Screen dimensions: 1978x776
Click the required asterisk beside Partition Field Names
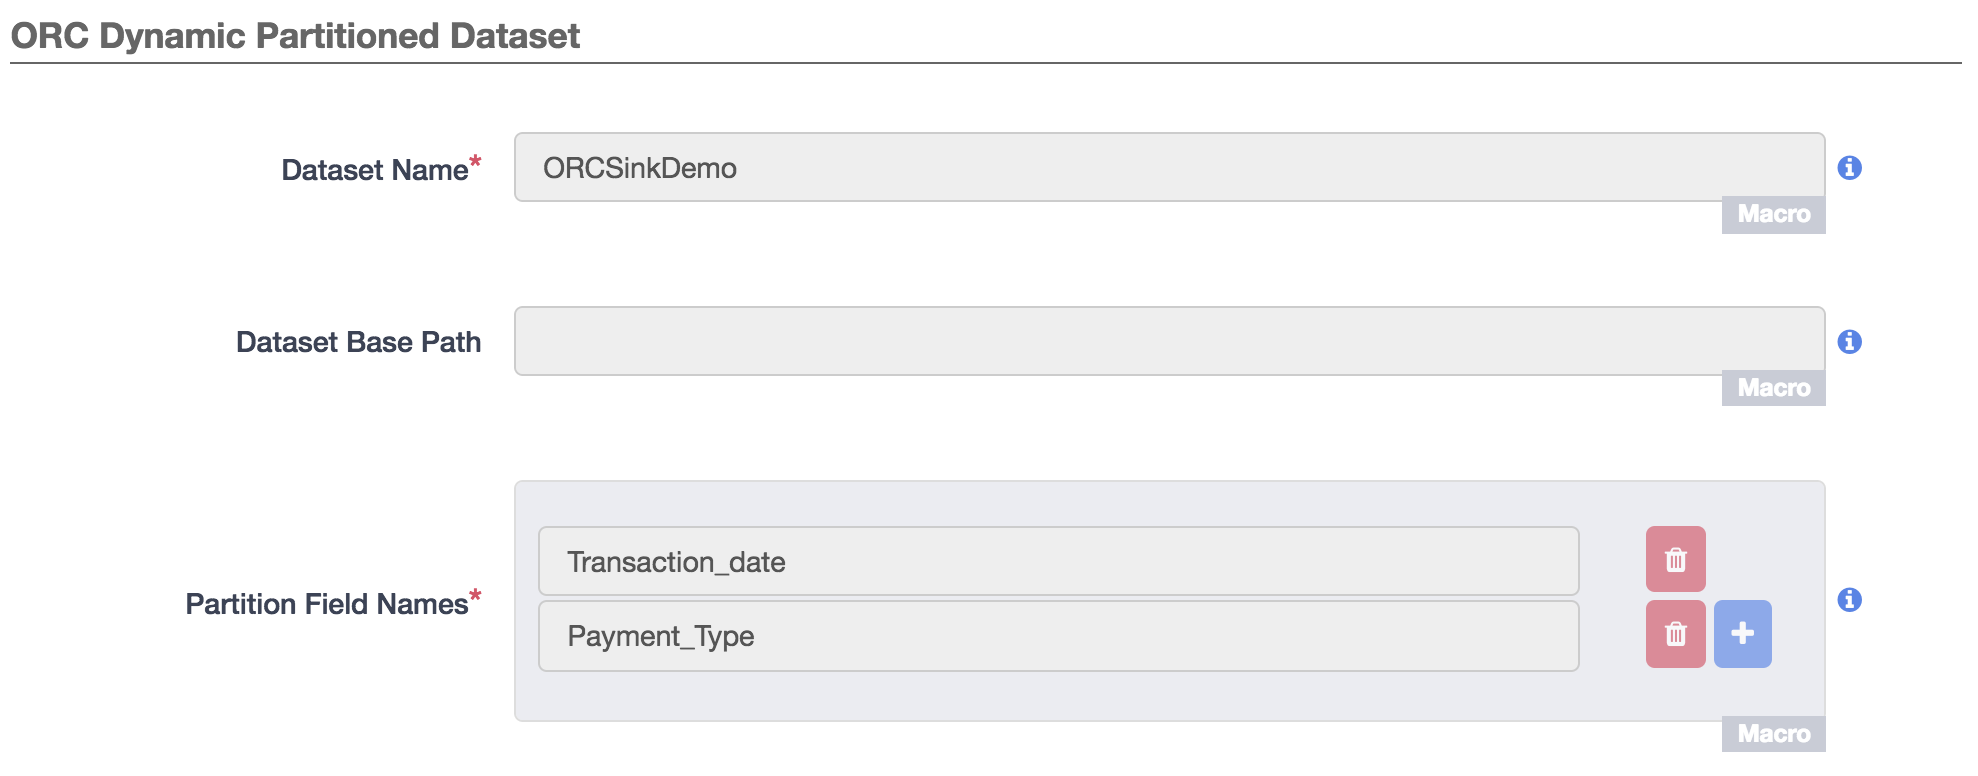pyautogui.click(x=475, y=596)
